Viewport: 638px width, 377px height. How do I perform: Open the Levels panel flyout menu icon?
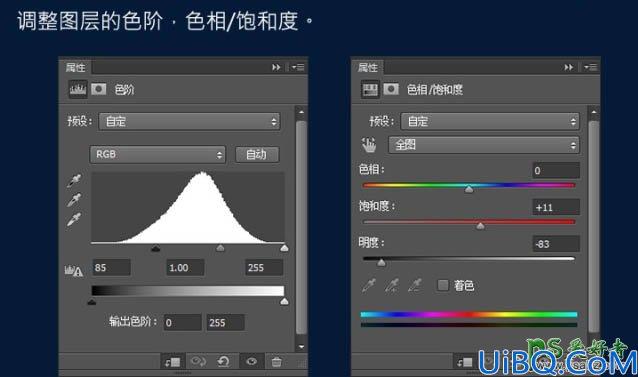pos(298,67)
